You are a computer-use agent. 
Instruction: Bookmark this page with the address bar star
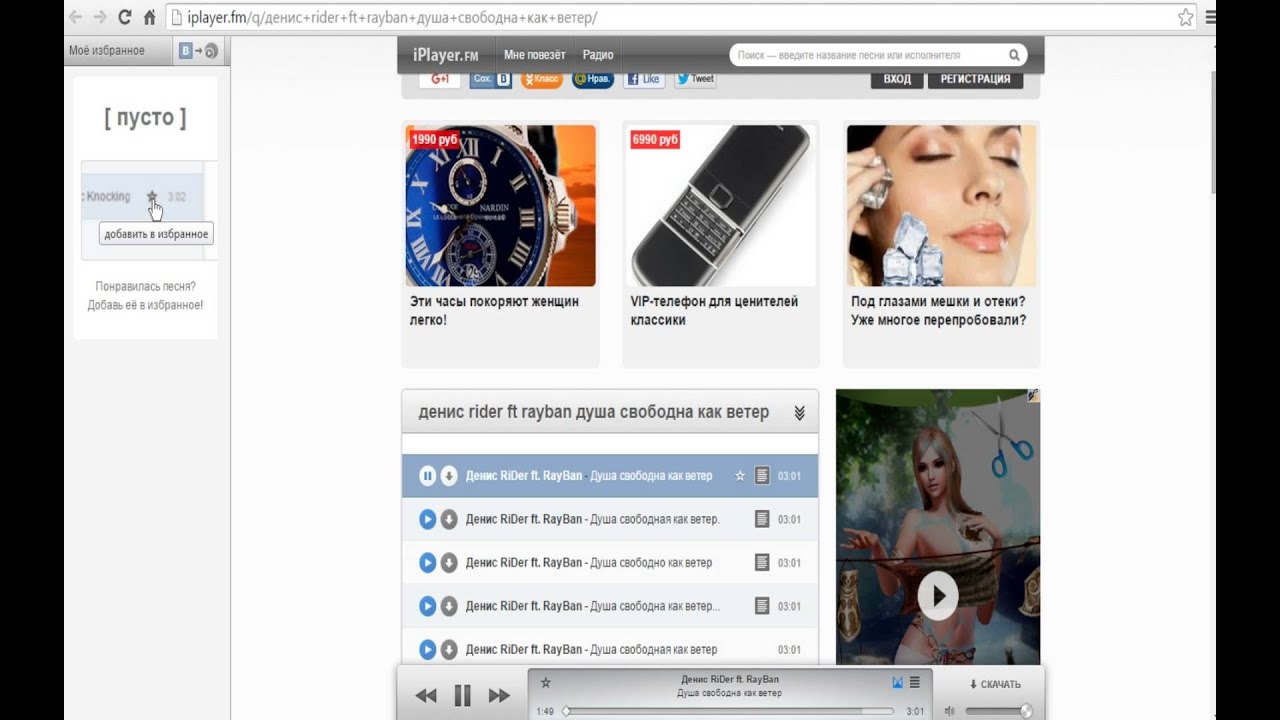pyautogui.click(x=1185, y=17)
